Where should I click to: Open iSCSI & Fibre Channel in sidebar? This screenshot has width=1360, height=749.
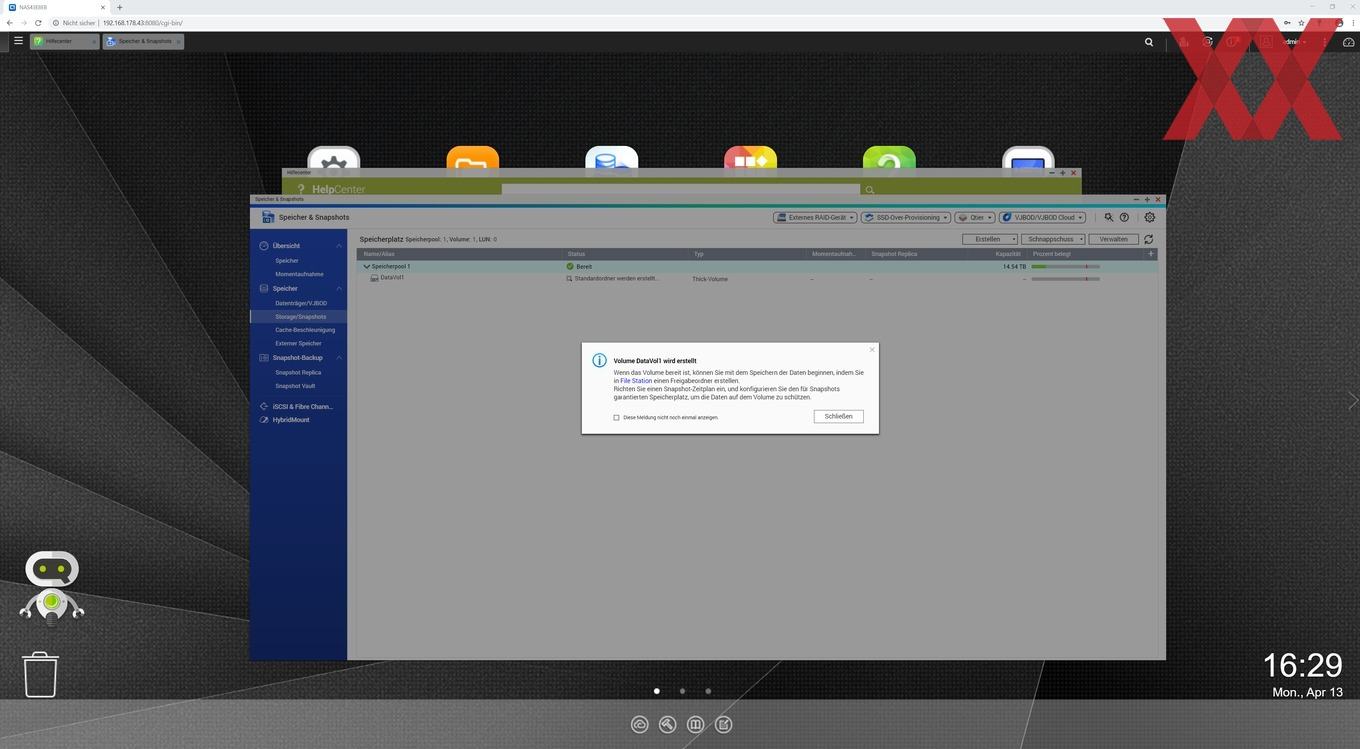point(298,407)
